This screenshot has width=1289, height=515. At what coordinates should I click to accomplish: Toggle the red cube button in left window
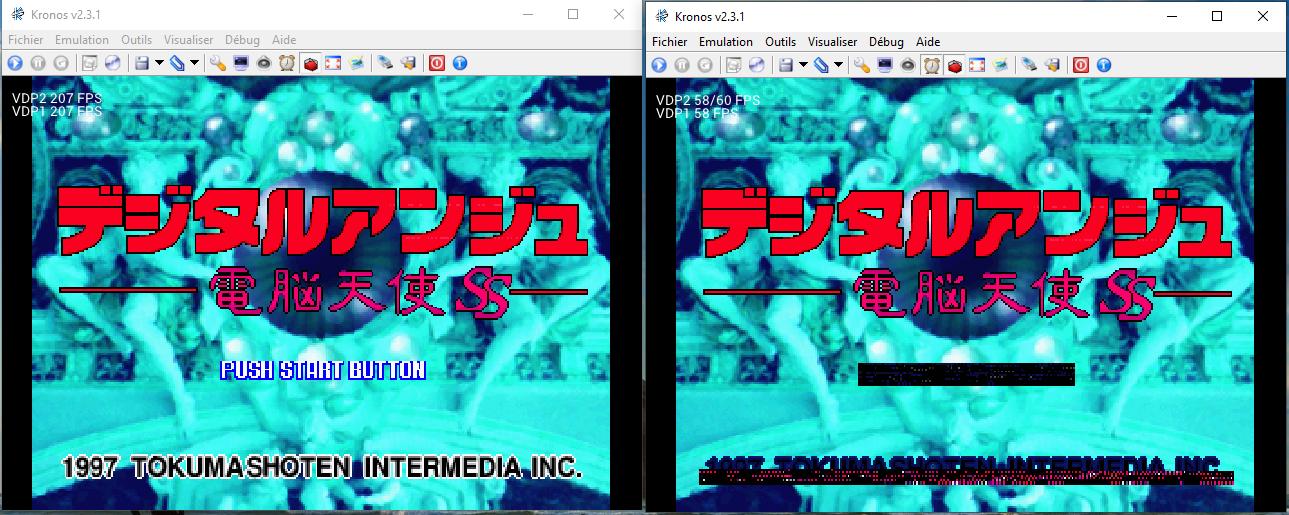310,63
